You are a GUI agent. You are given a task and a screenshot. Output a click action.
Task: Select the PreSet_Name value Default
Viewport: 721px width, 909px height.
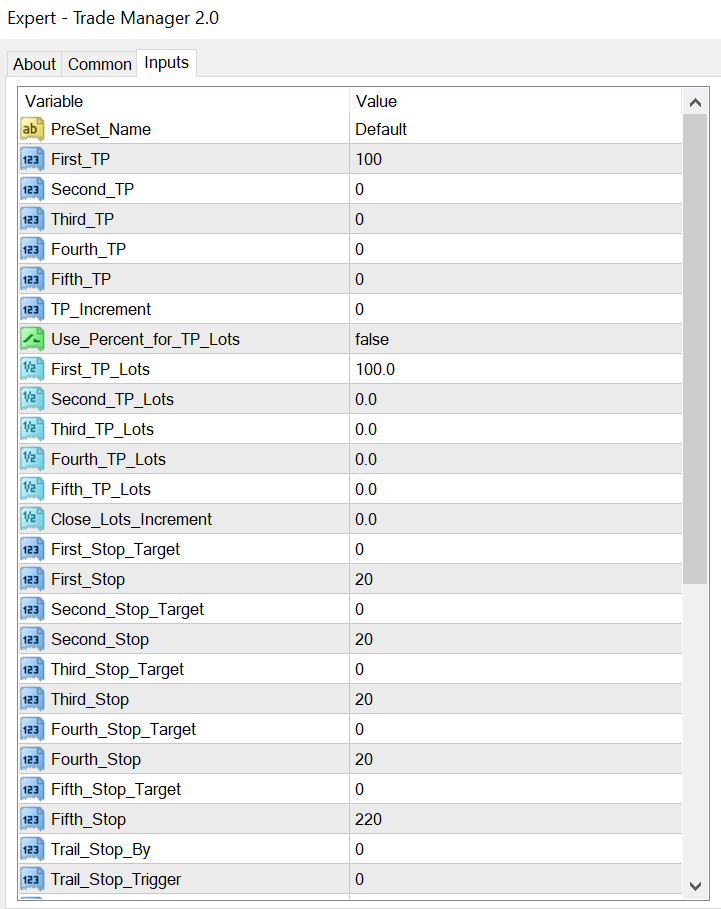(381, 129)
